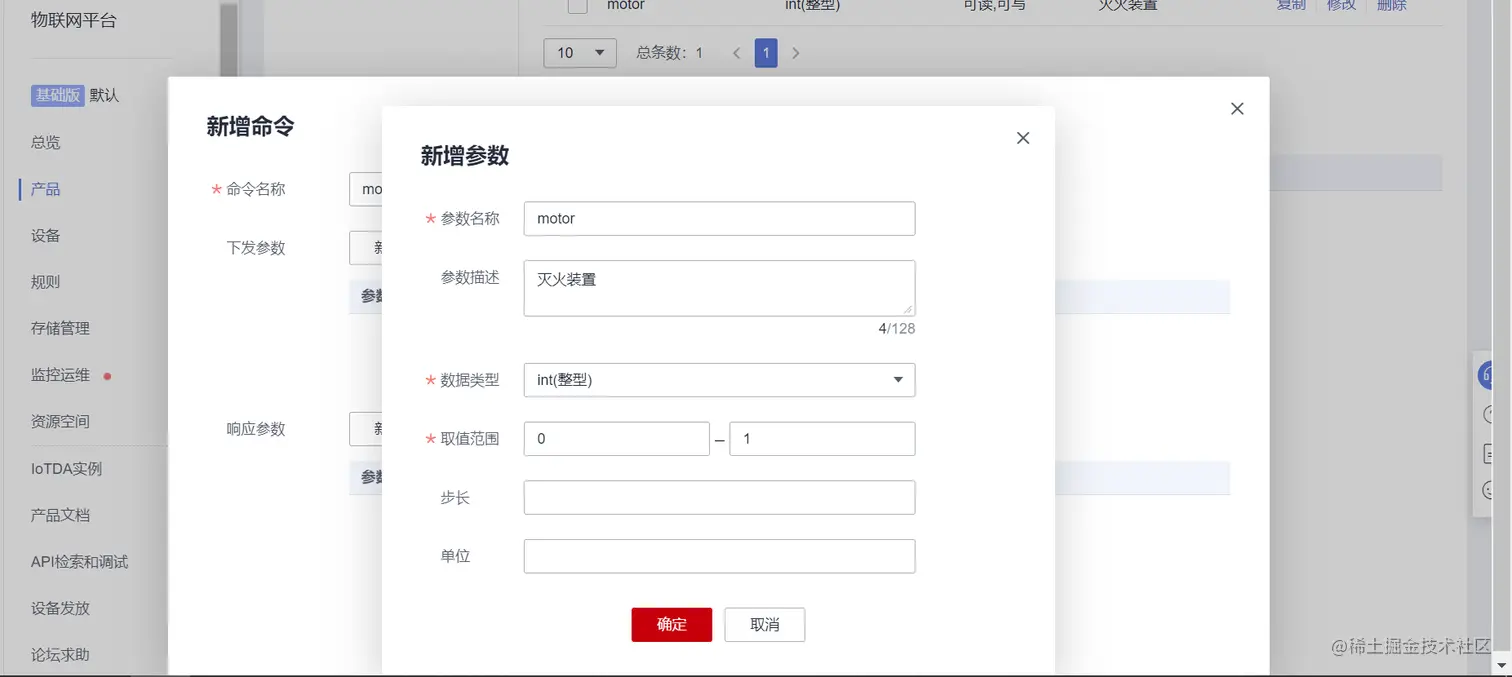Open API检索和调试 sidebar link
The height and width of the screenshot is (677, 1512).
point(79,561)
